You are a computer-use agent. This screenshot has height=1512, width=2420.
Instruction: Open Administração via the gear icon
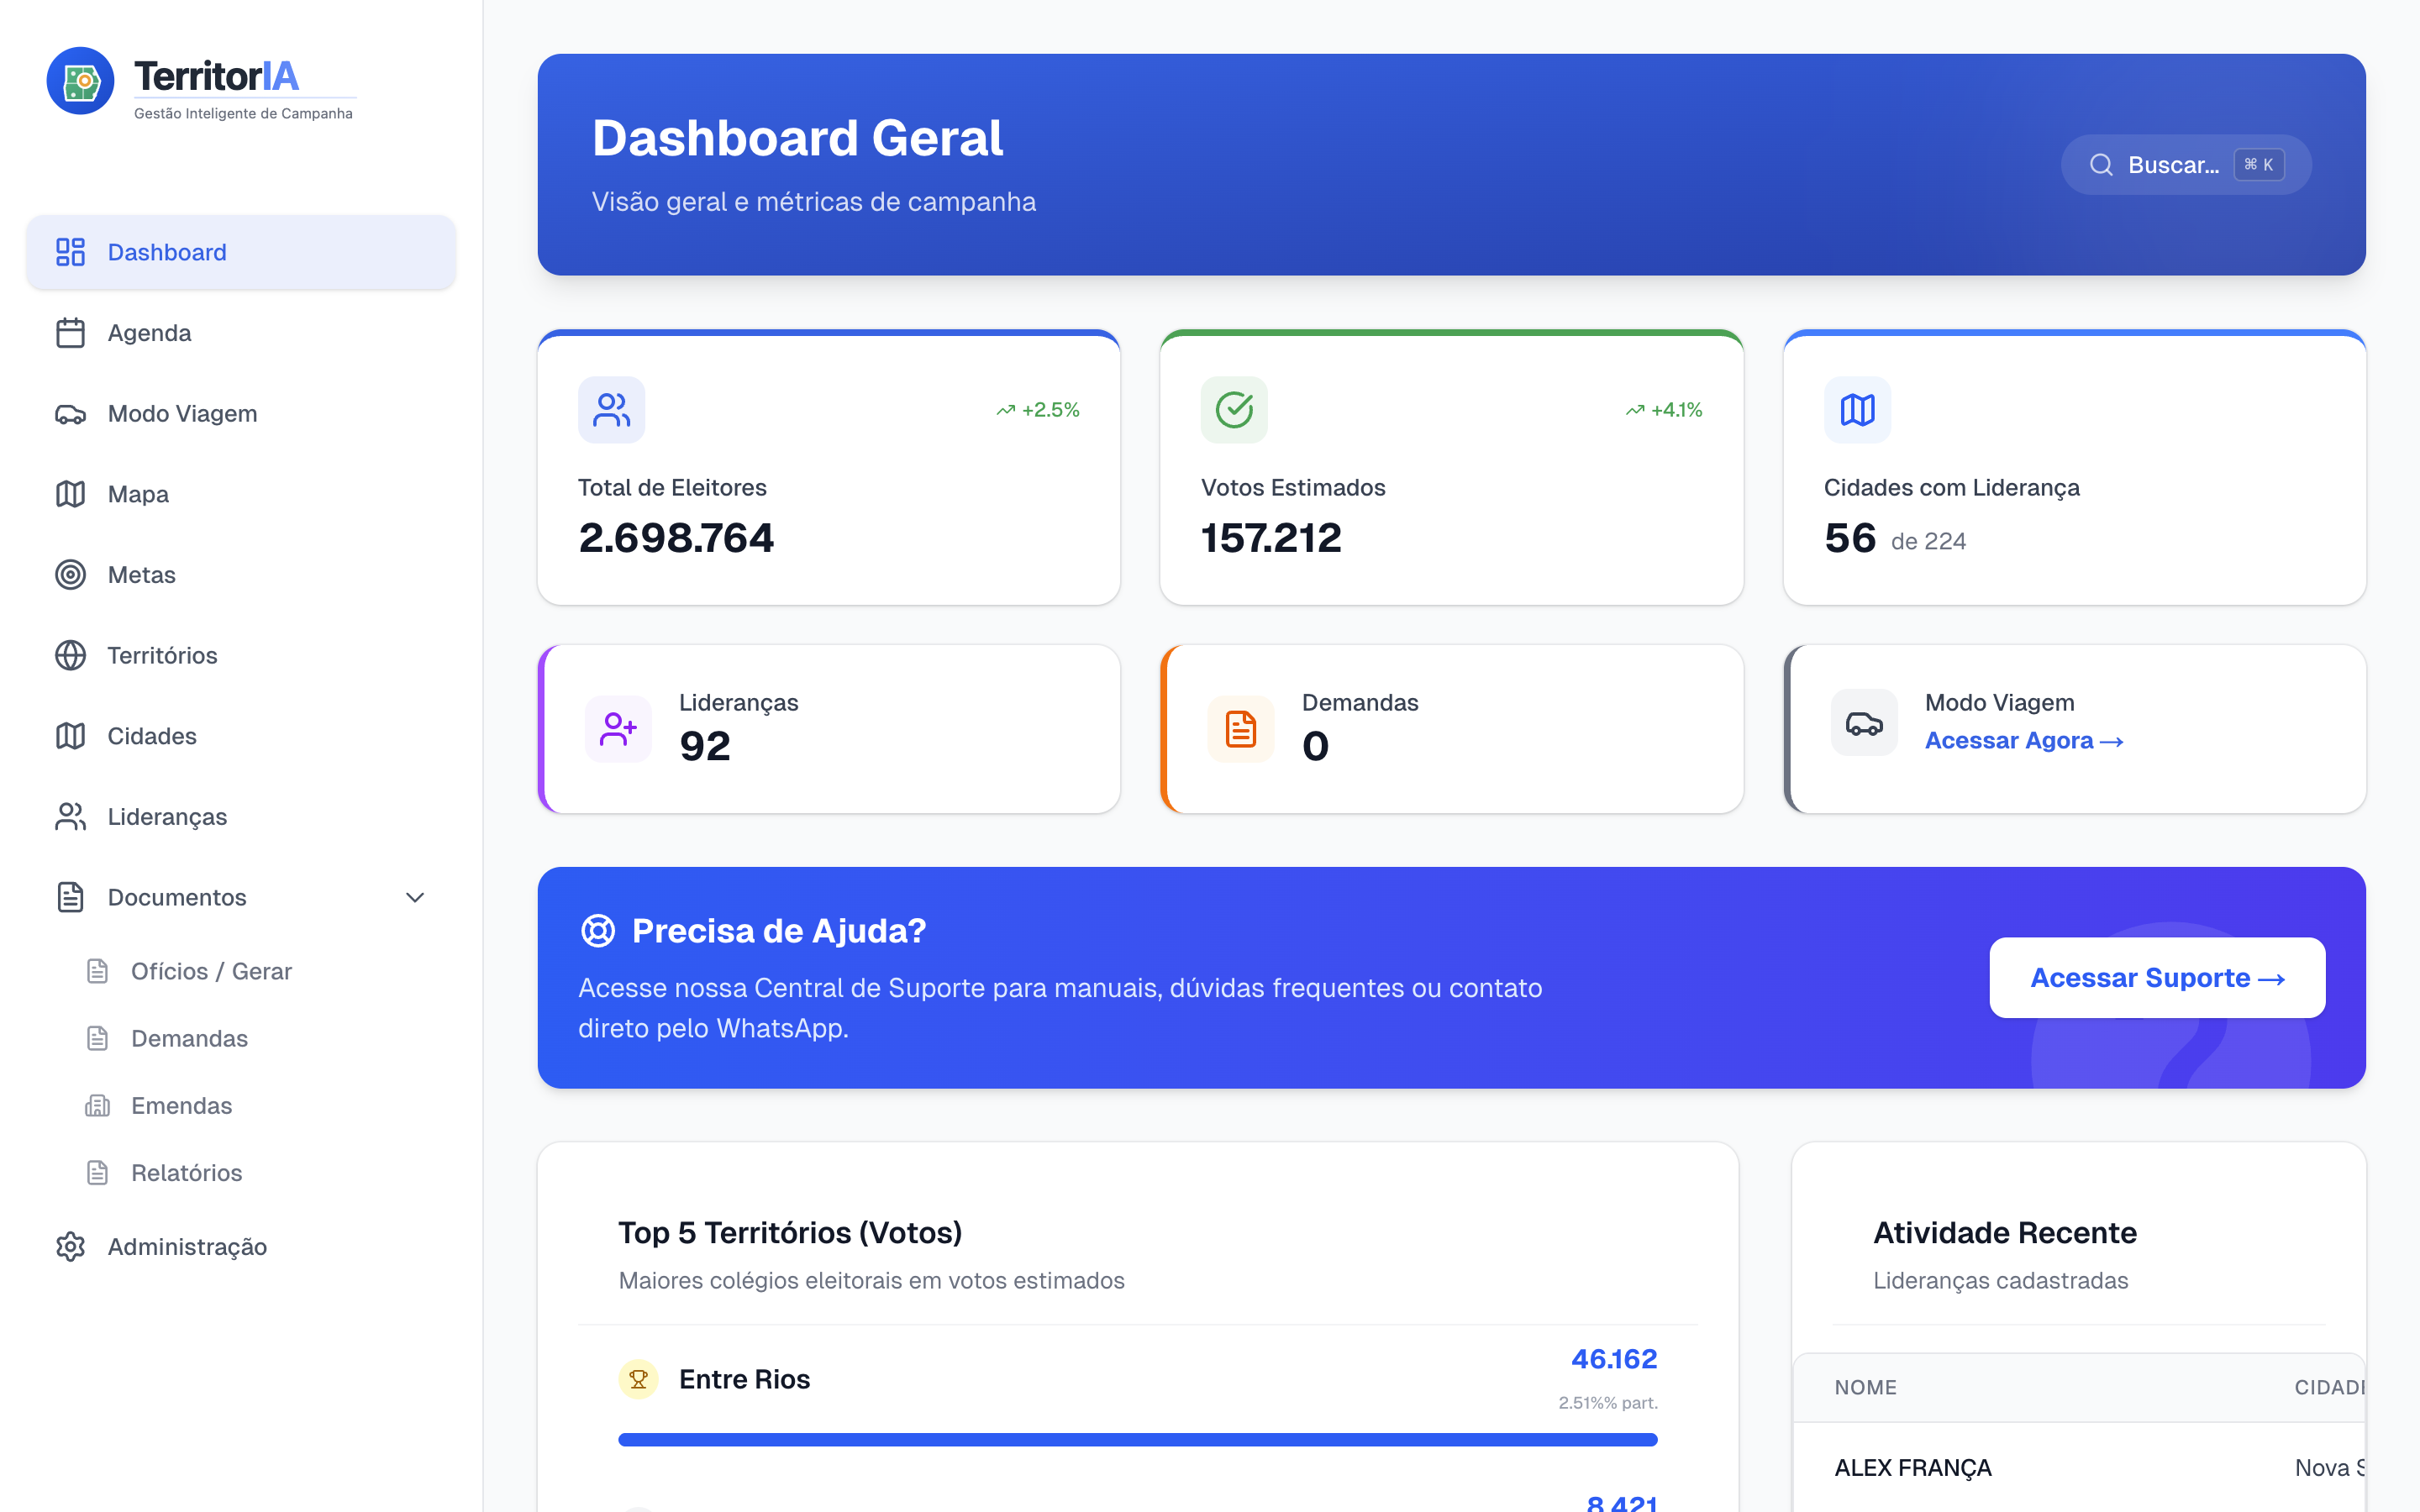point(70,1247)
